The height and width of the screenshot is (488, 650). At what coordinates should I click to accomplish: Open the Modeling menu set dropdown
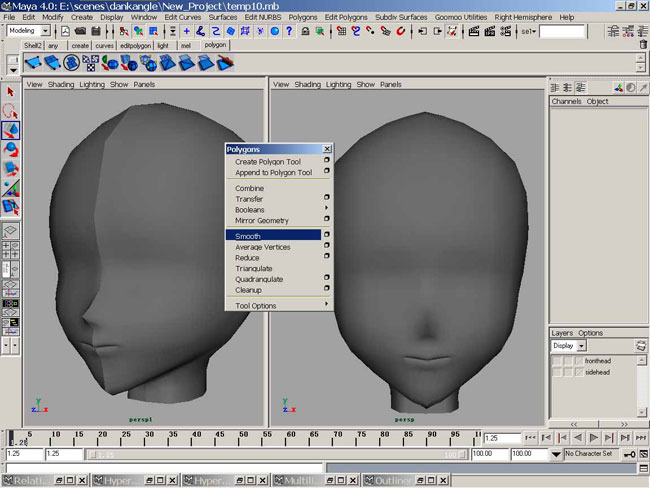coord(46,31)
